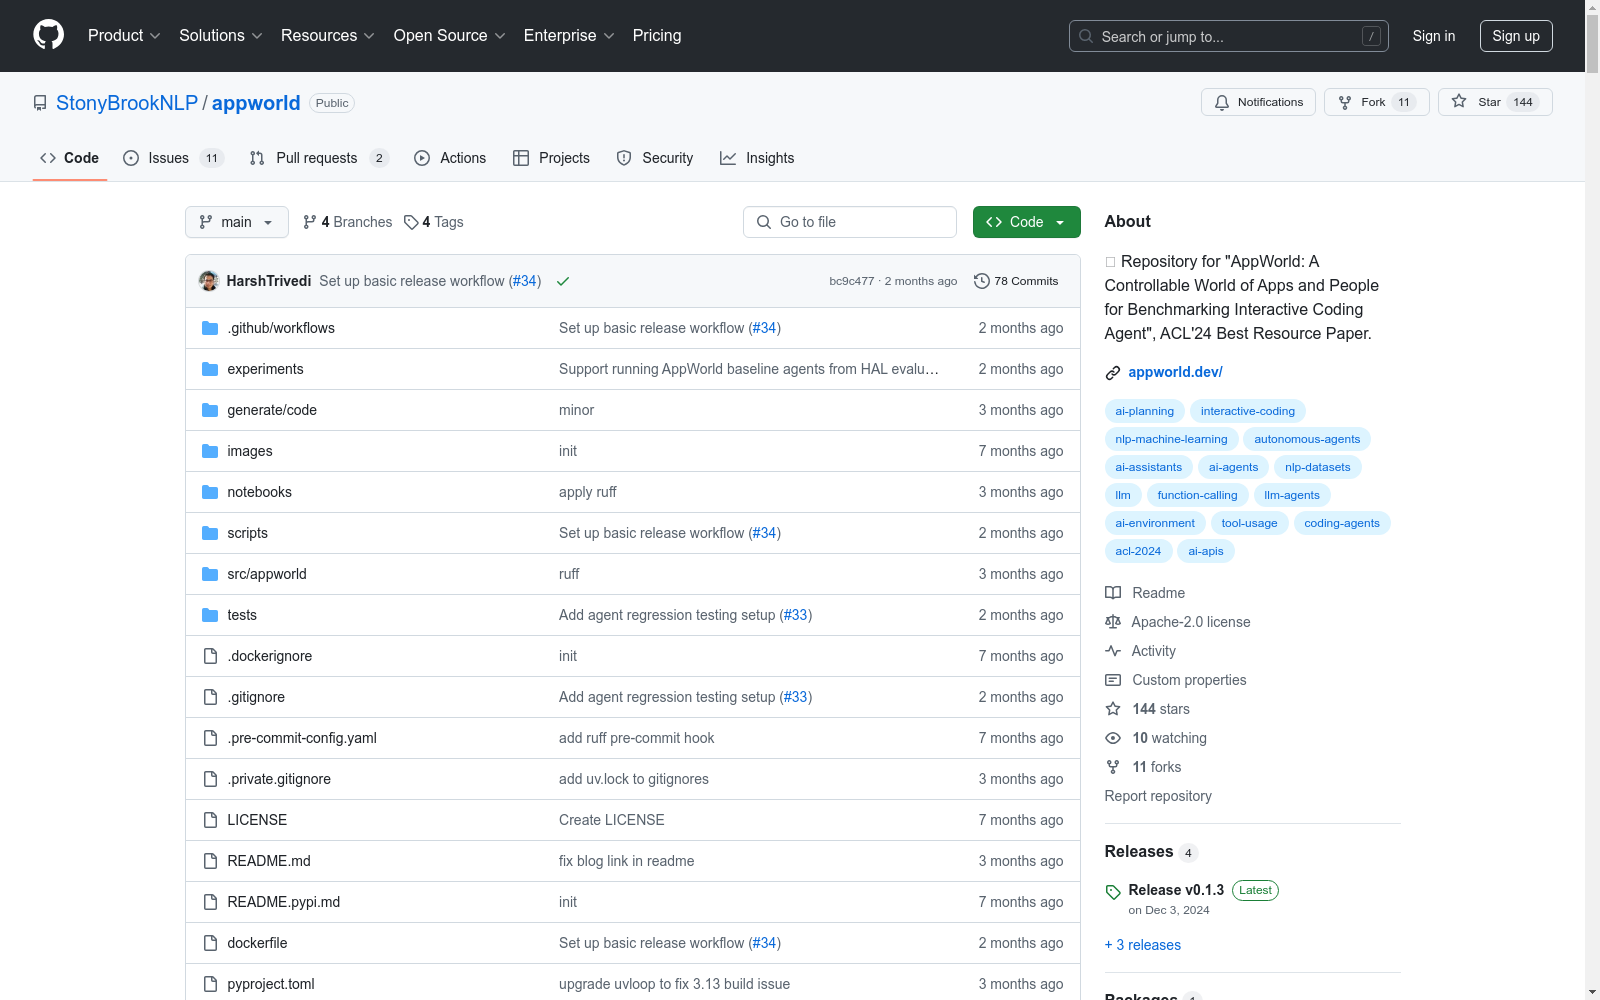
Task: Open the .pre-commit-config.yaml file
Action: tap(302, 738)
